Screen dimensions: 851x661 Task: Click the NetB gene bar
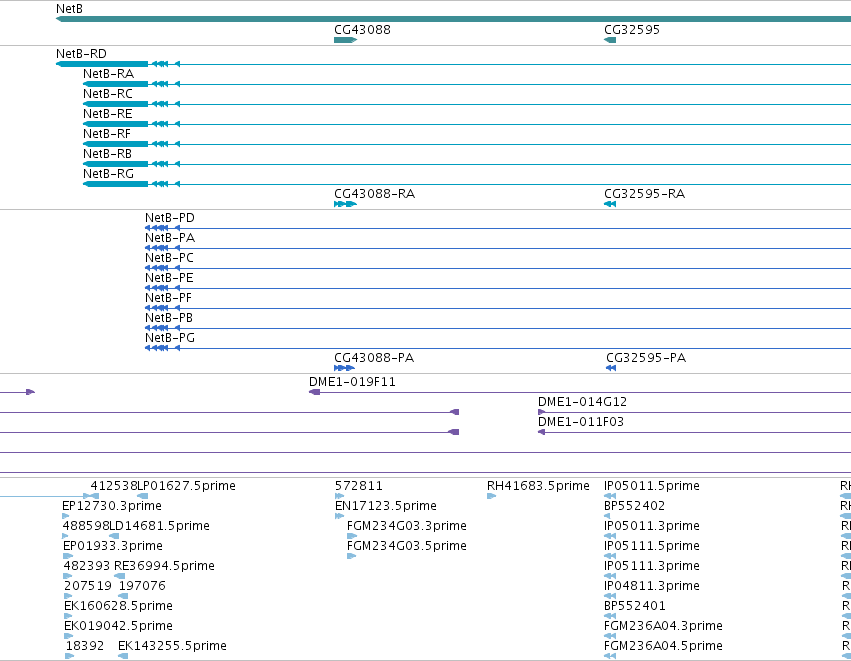(453, 20)
